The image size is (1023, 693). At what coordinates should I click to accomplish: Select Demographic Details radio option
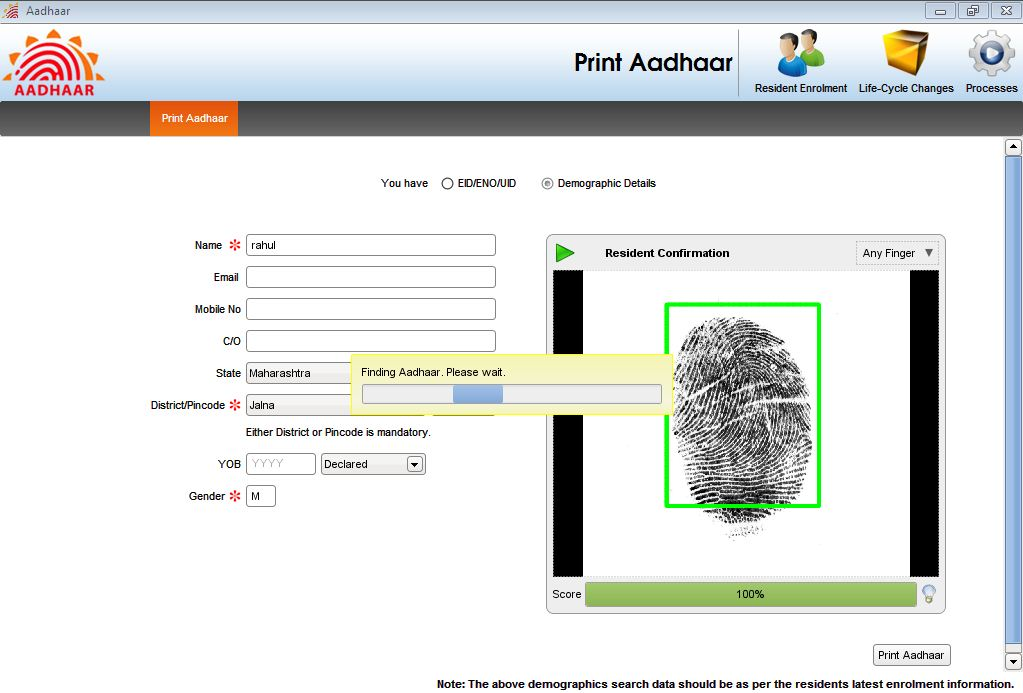tap(547, 183)
